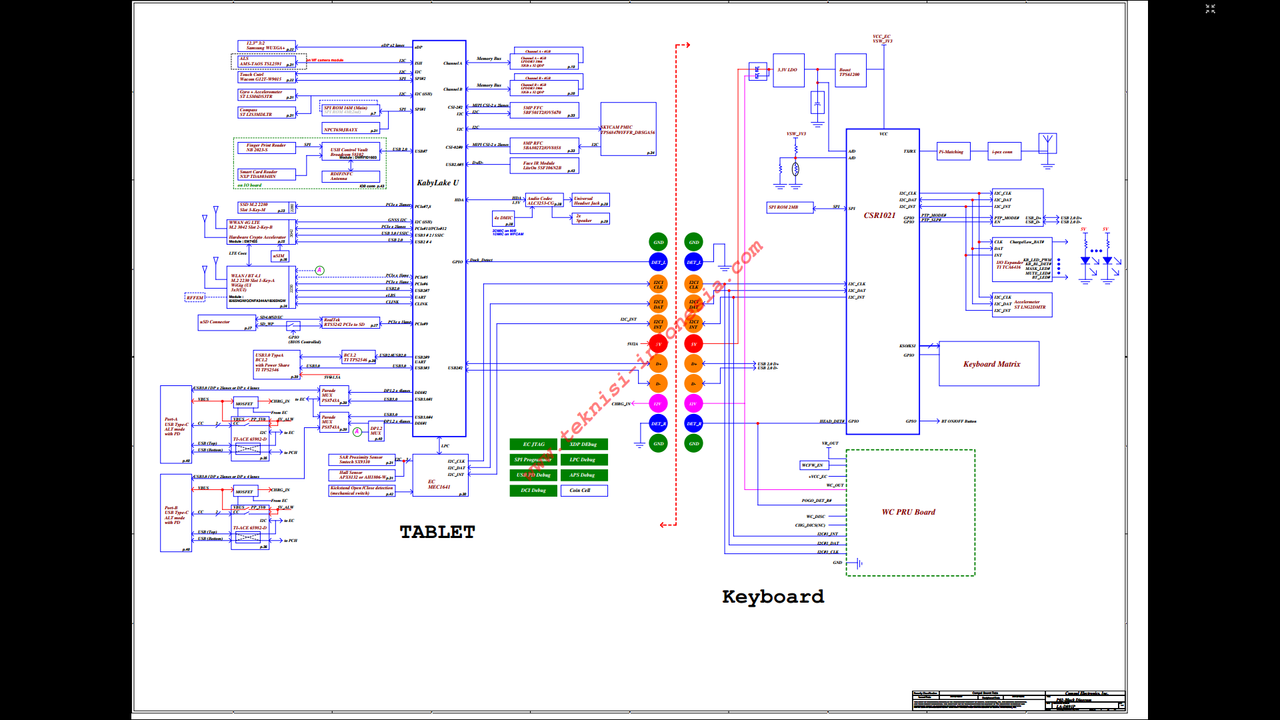Click the LPC Debug green box
The width and height of the screenshot is (1280, 720).
[582, 460]
